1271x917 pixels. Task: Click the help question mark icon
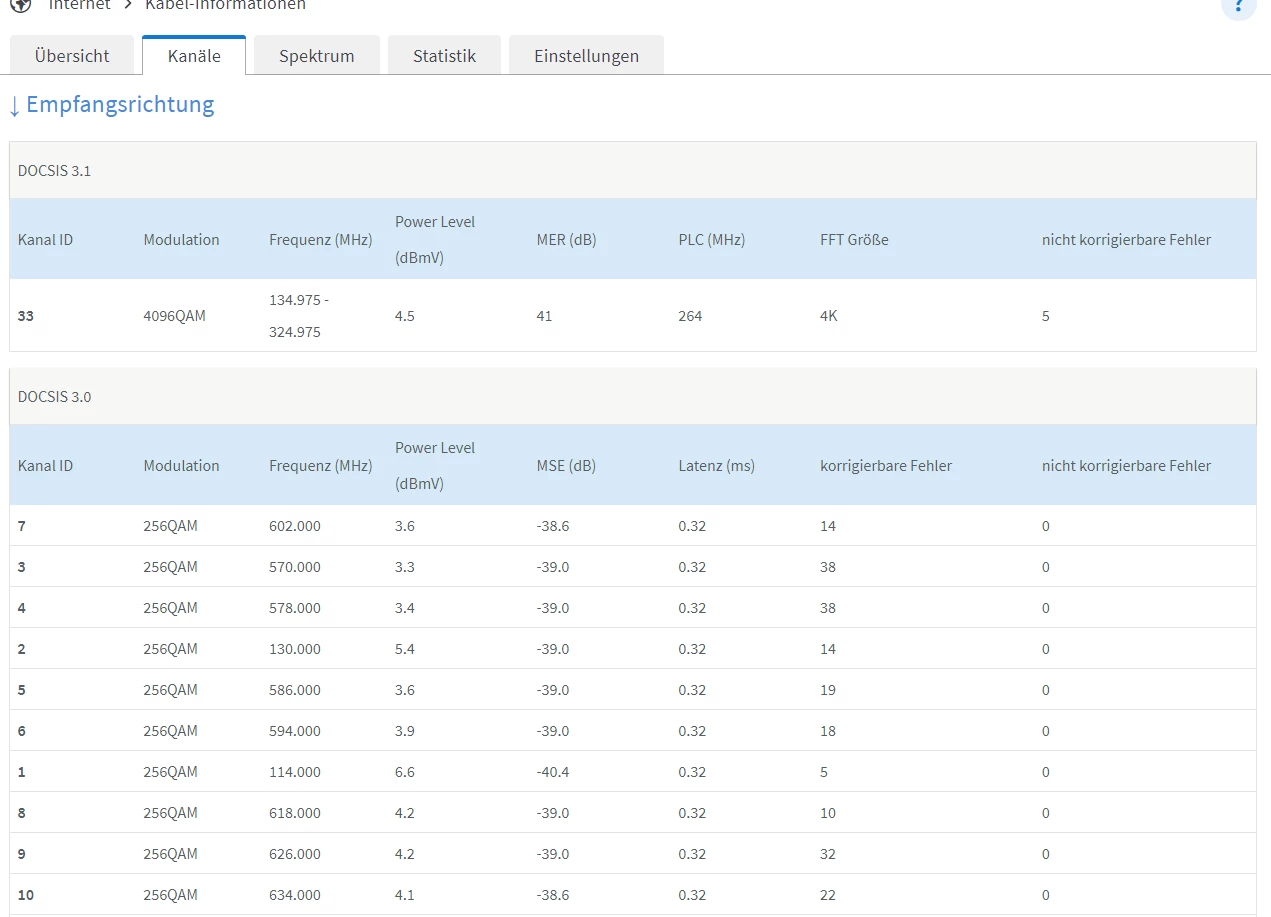(1239, 5)
